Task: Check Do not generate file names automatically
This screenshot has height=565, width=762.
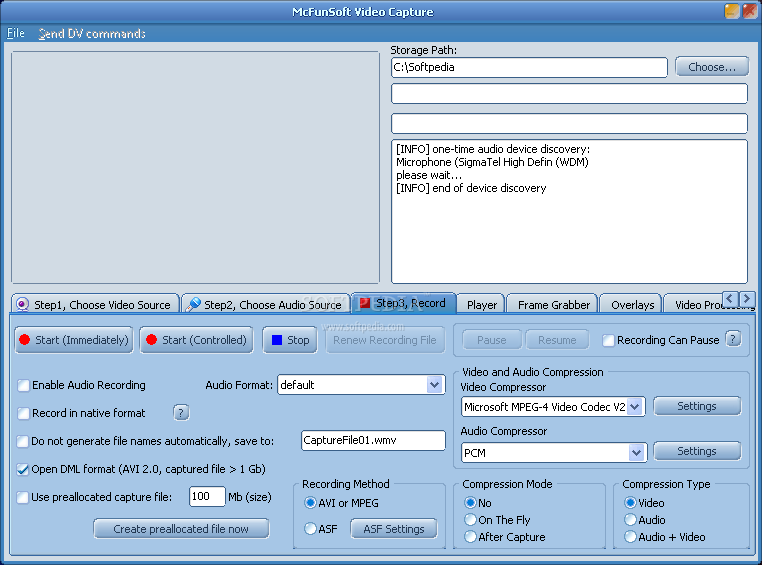Action: [22, 441]
